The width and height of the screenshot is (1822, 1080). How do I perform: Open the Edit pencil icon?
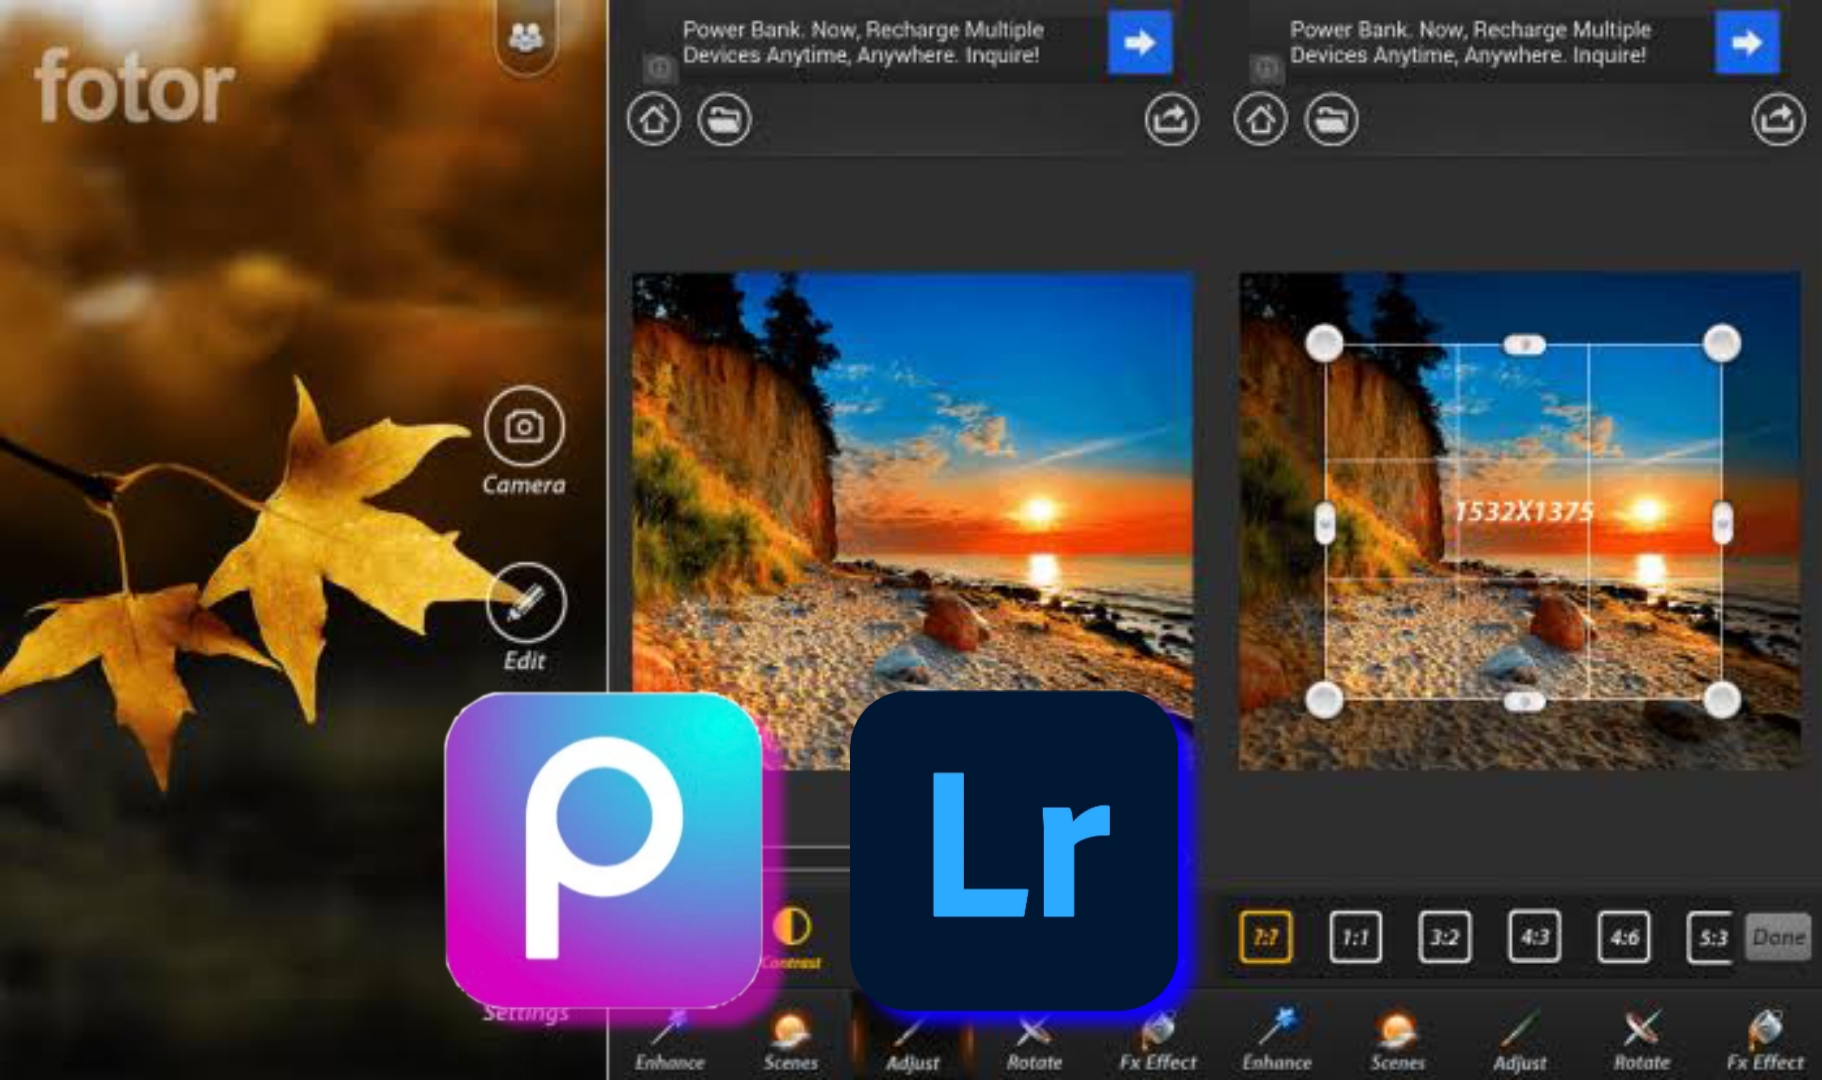[x=525, y=603]
